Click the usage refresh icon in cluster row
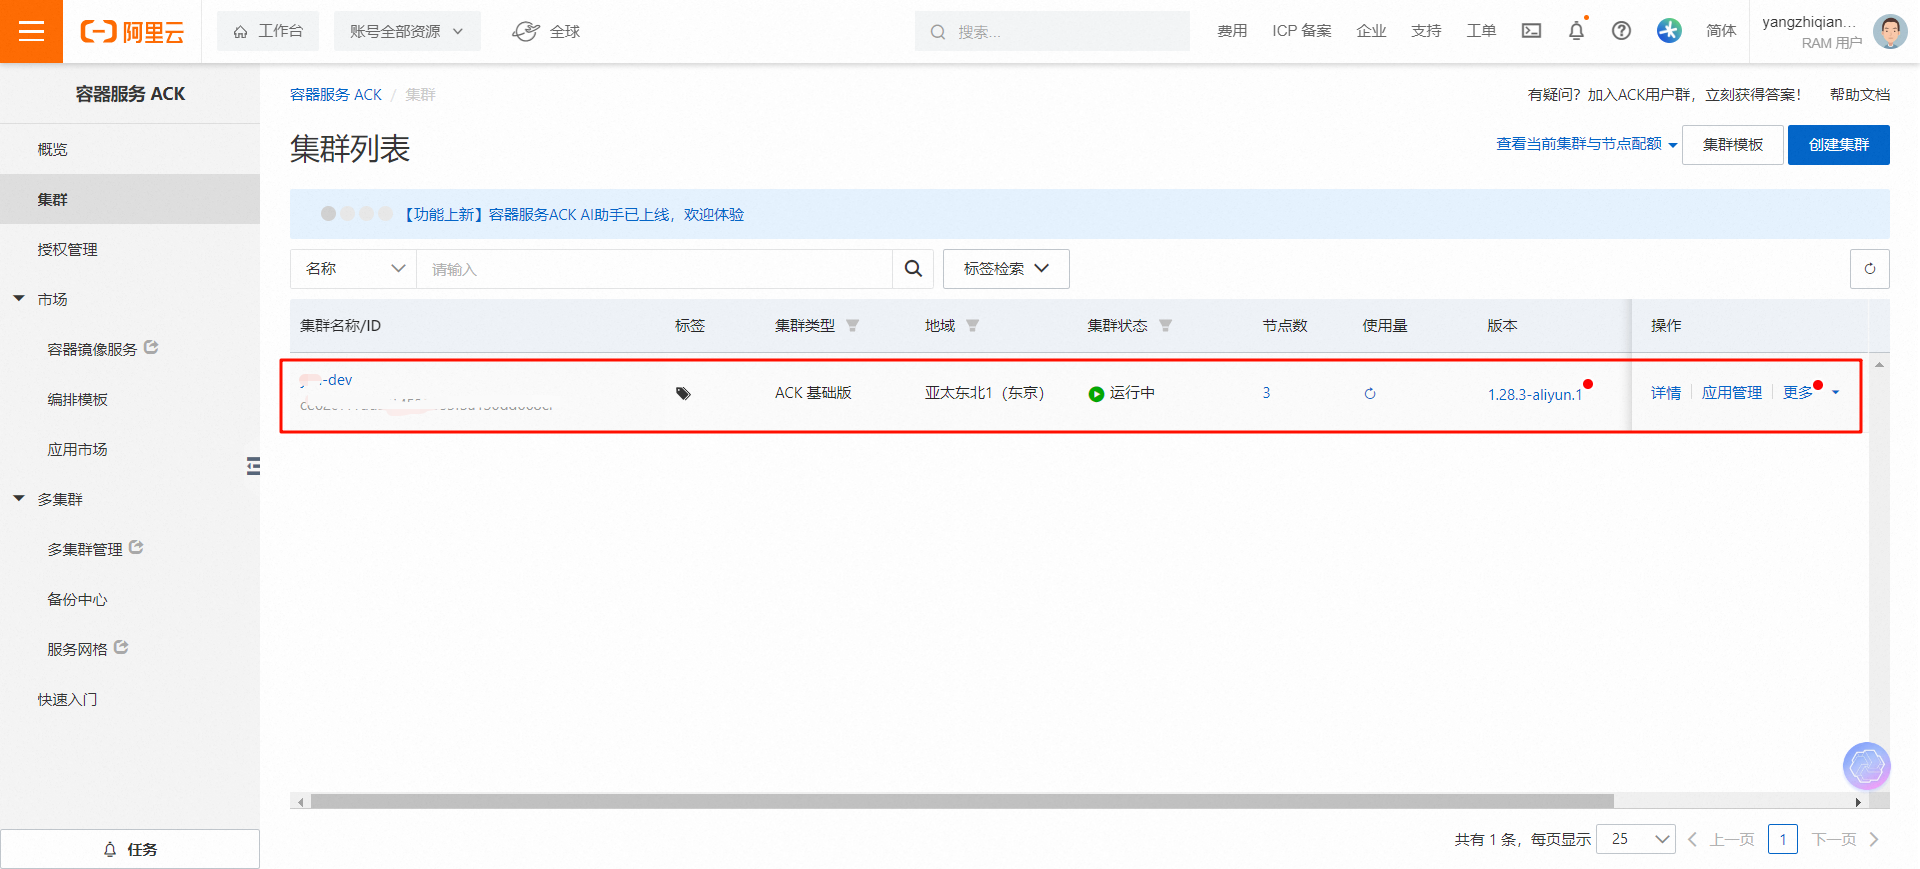Screen dimensions: 1920x869 [x=1370, y=394]
